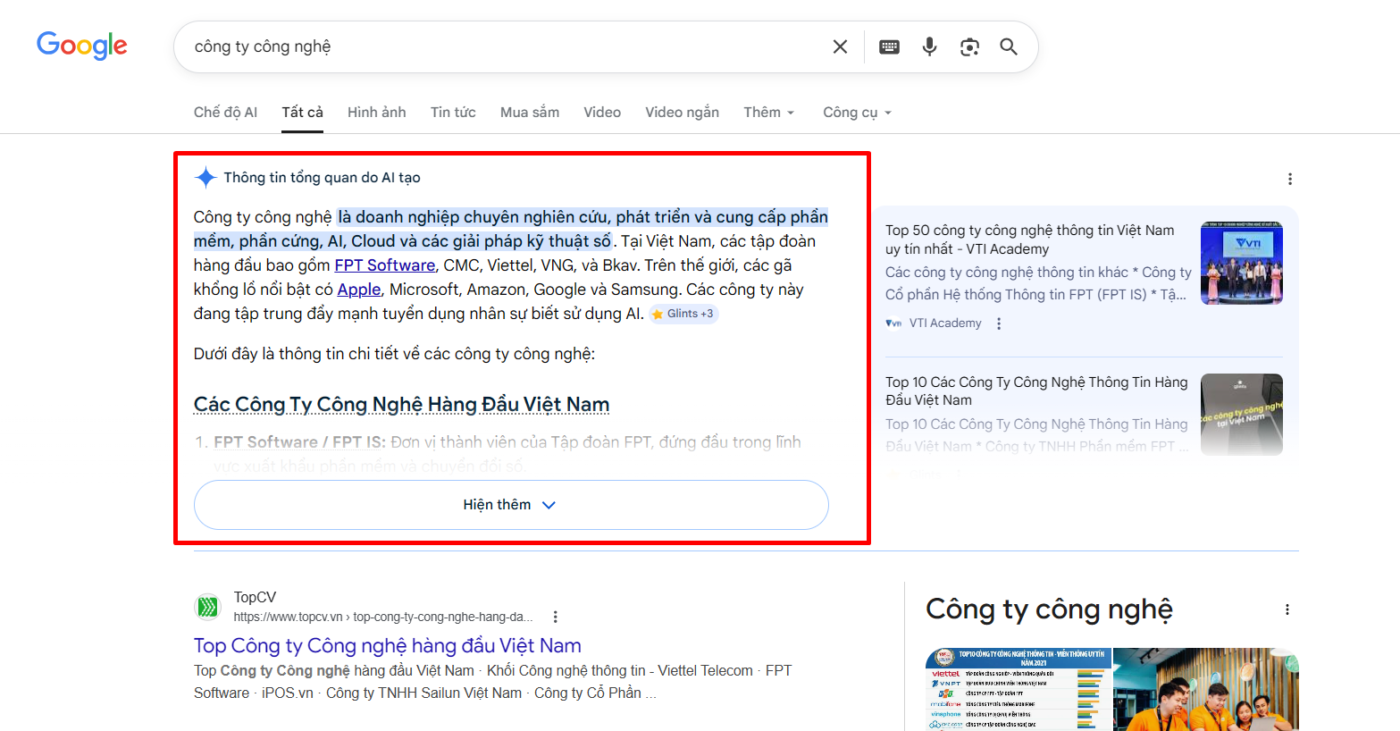This screenshot has width=1400, height=731.
Task: Open the FPT Software link
Action: [385, 265]
